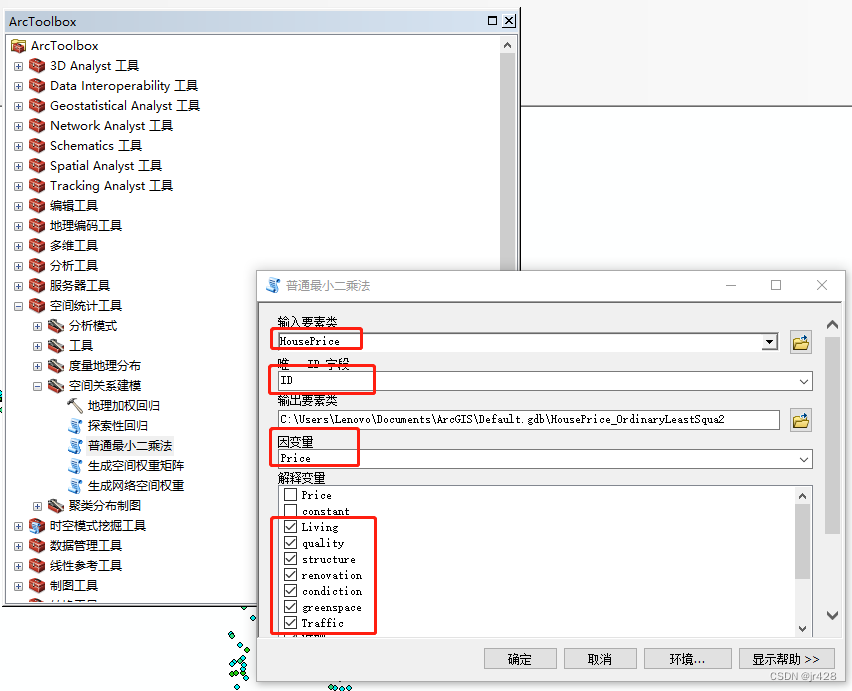Select 生成空间权重矩阵 tree entry
Screen dimensions: 852x691
[136, 466]
